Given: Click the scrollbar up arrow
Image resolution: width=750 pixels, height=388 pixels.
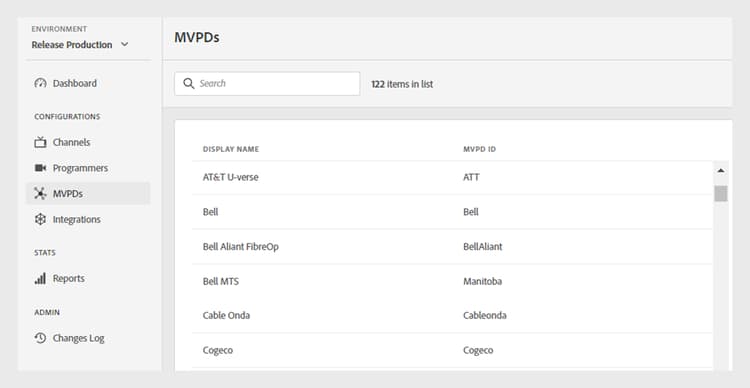Looking at the screenshot, I should coord(721,170).
